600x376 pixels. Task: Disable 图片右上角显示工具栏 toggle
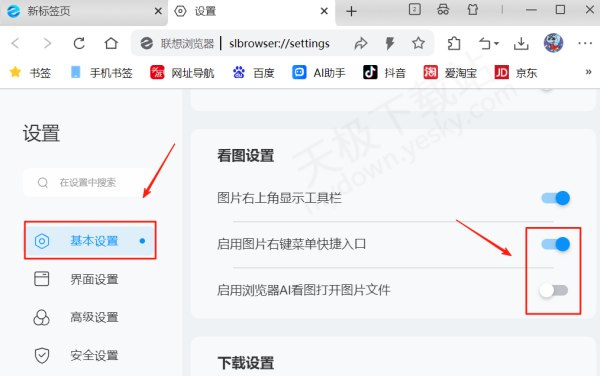556,198
